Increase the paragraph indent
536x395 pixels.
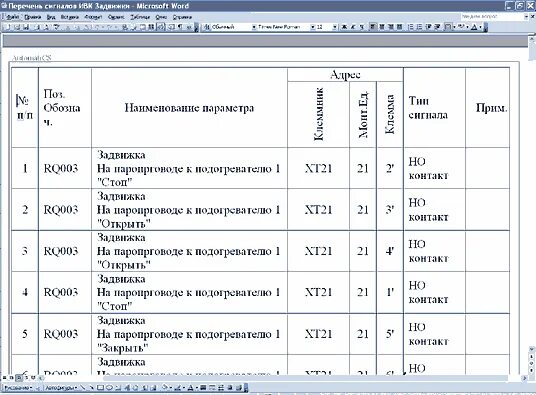(437, 27)
